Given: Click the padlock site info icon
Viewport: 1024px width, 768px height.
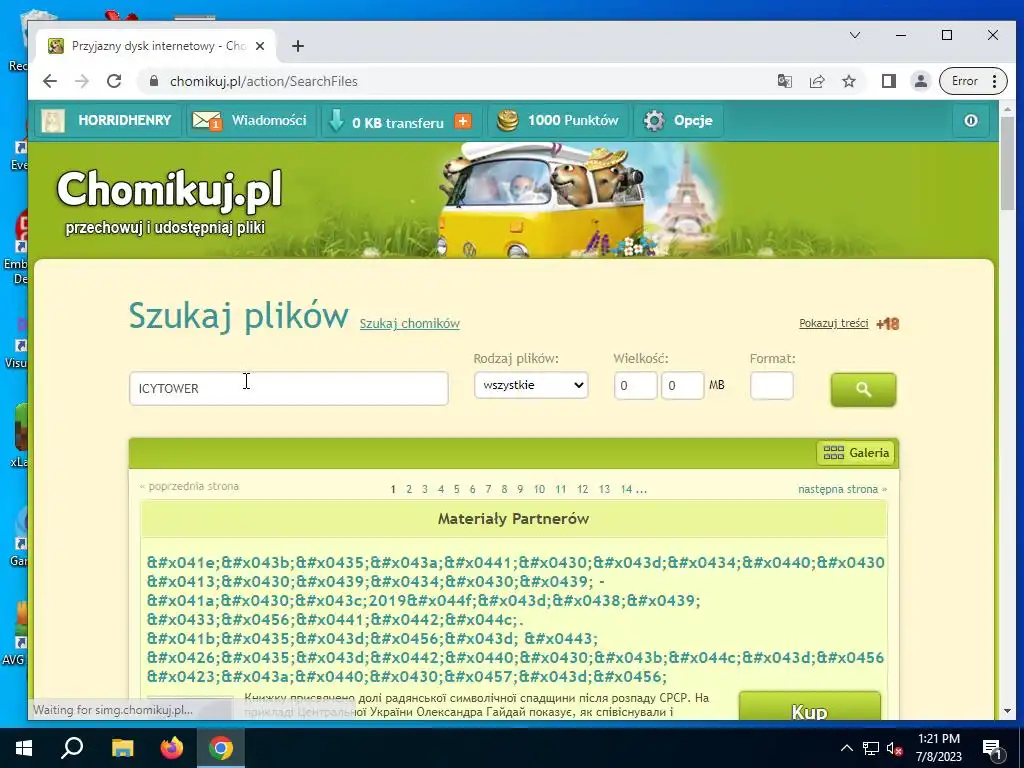Looking at the screenshot, I should [x=154, y=81].
